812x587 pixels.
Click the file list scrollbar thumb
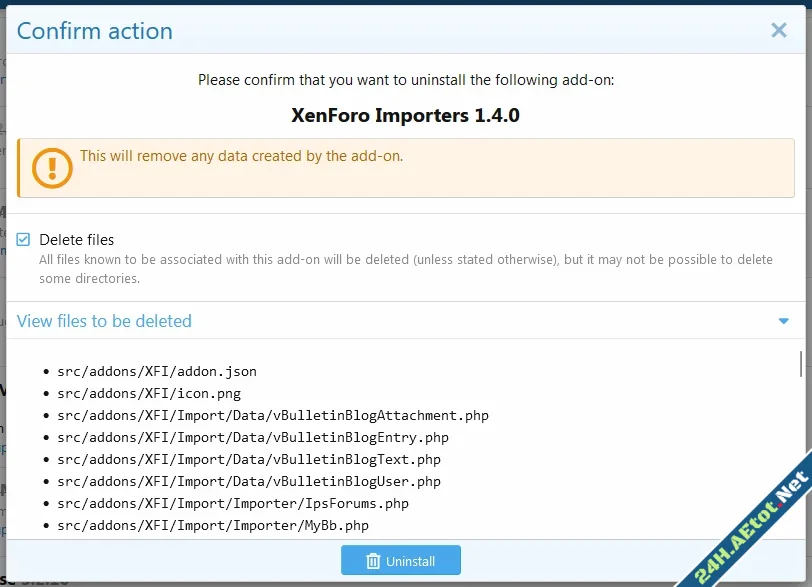[x=800, y=364]
